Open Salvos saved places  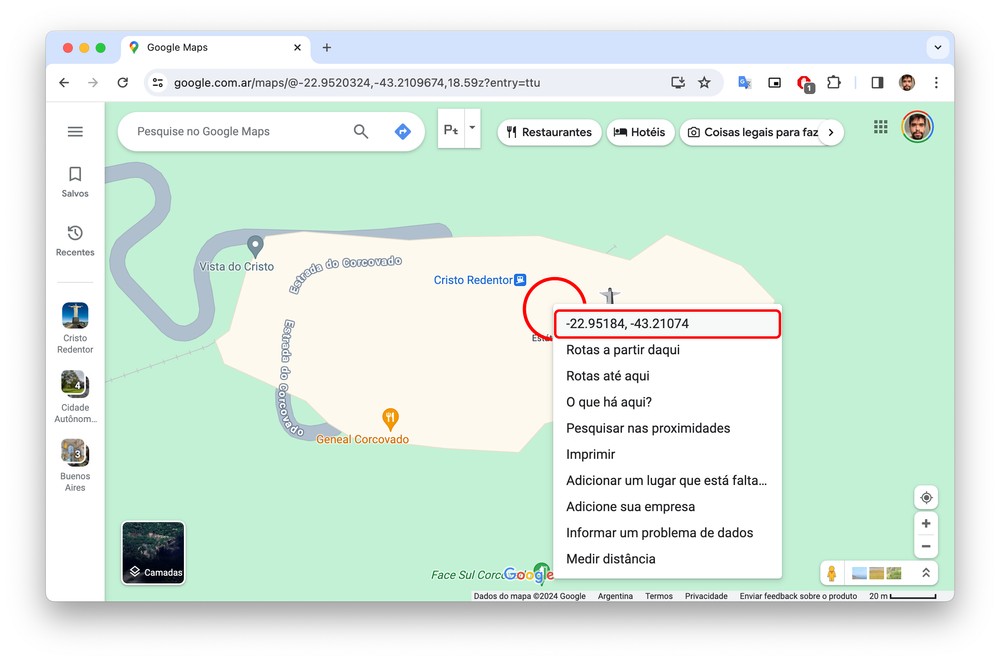pyautogui.click(x=75, y=181)
